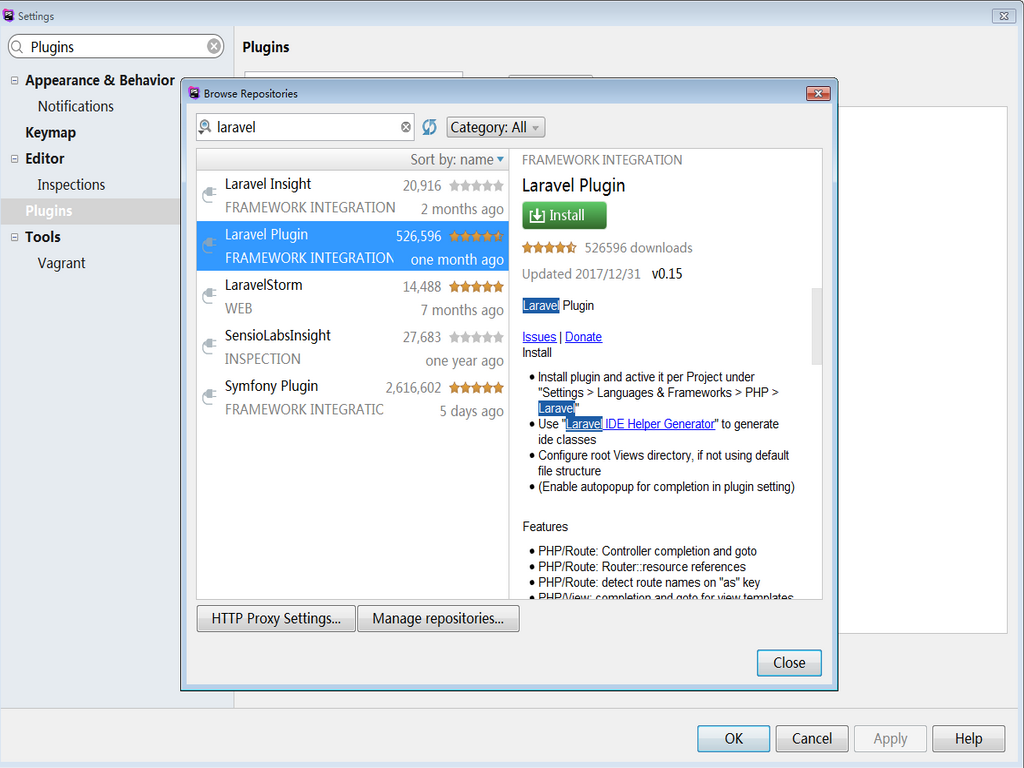Open the Category: All dropdown
This screenshot has height=768, width=1024.
point(496,127)
